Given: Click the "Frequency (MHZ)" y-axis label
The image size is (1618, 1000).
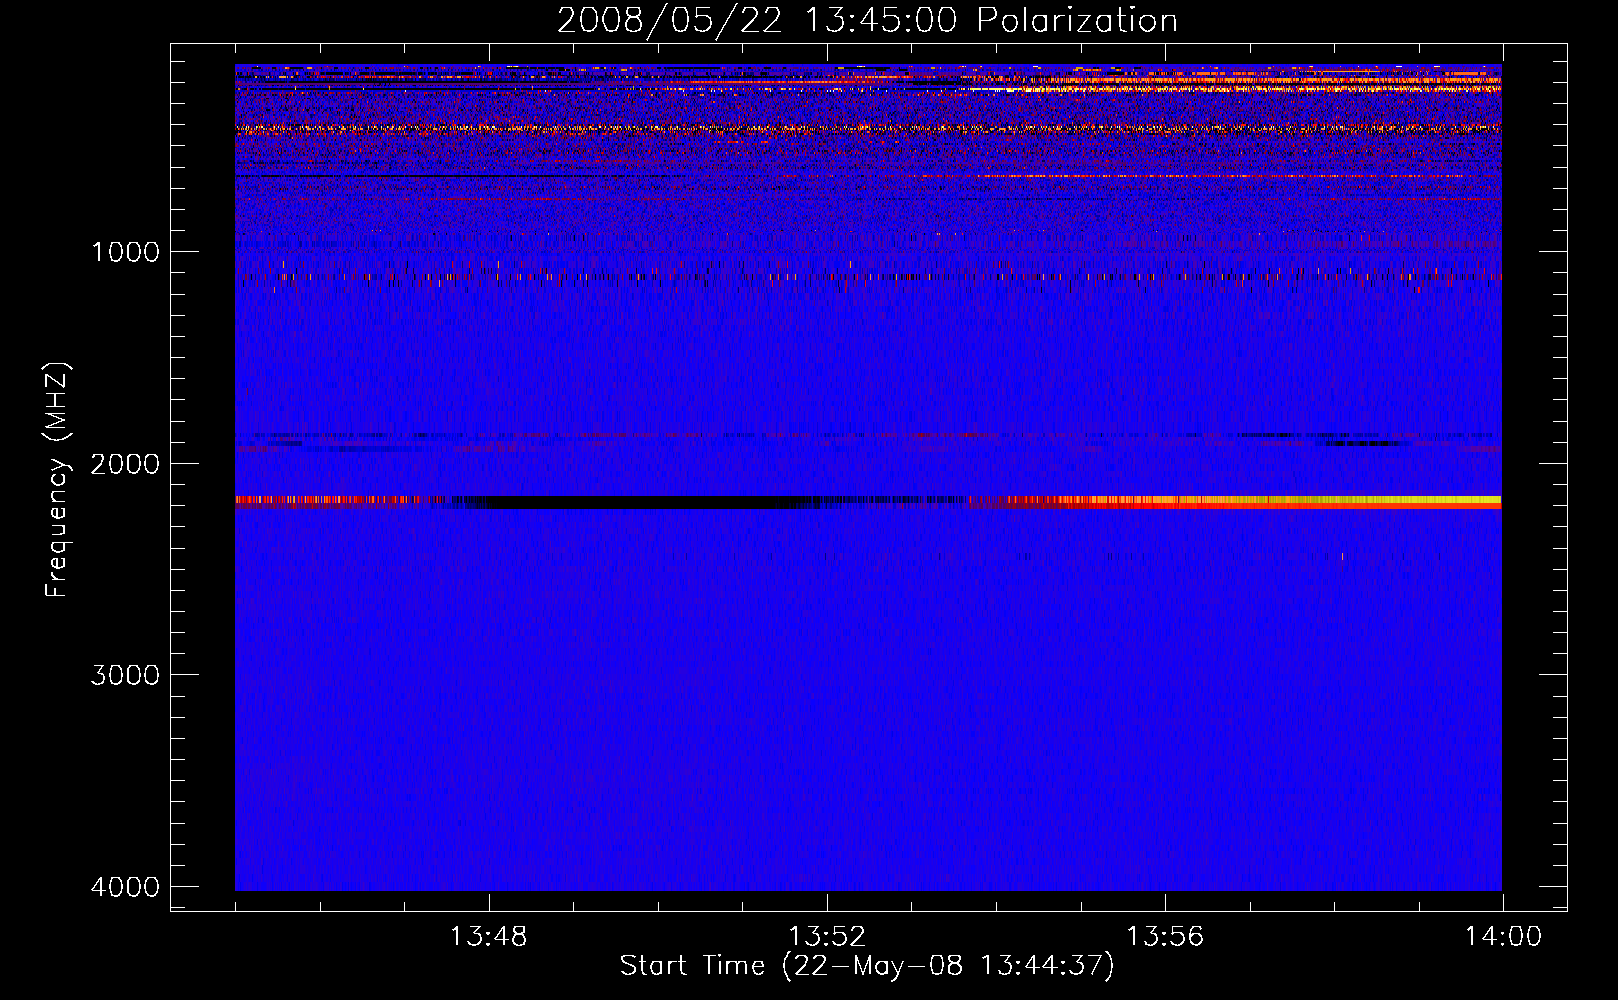Looking at the screenshot, I should coord(58,480).
